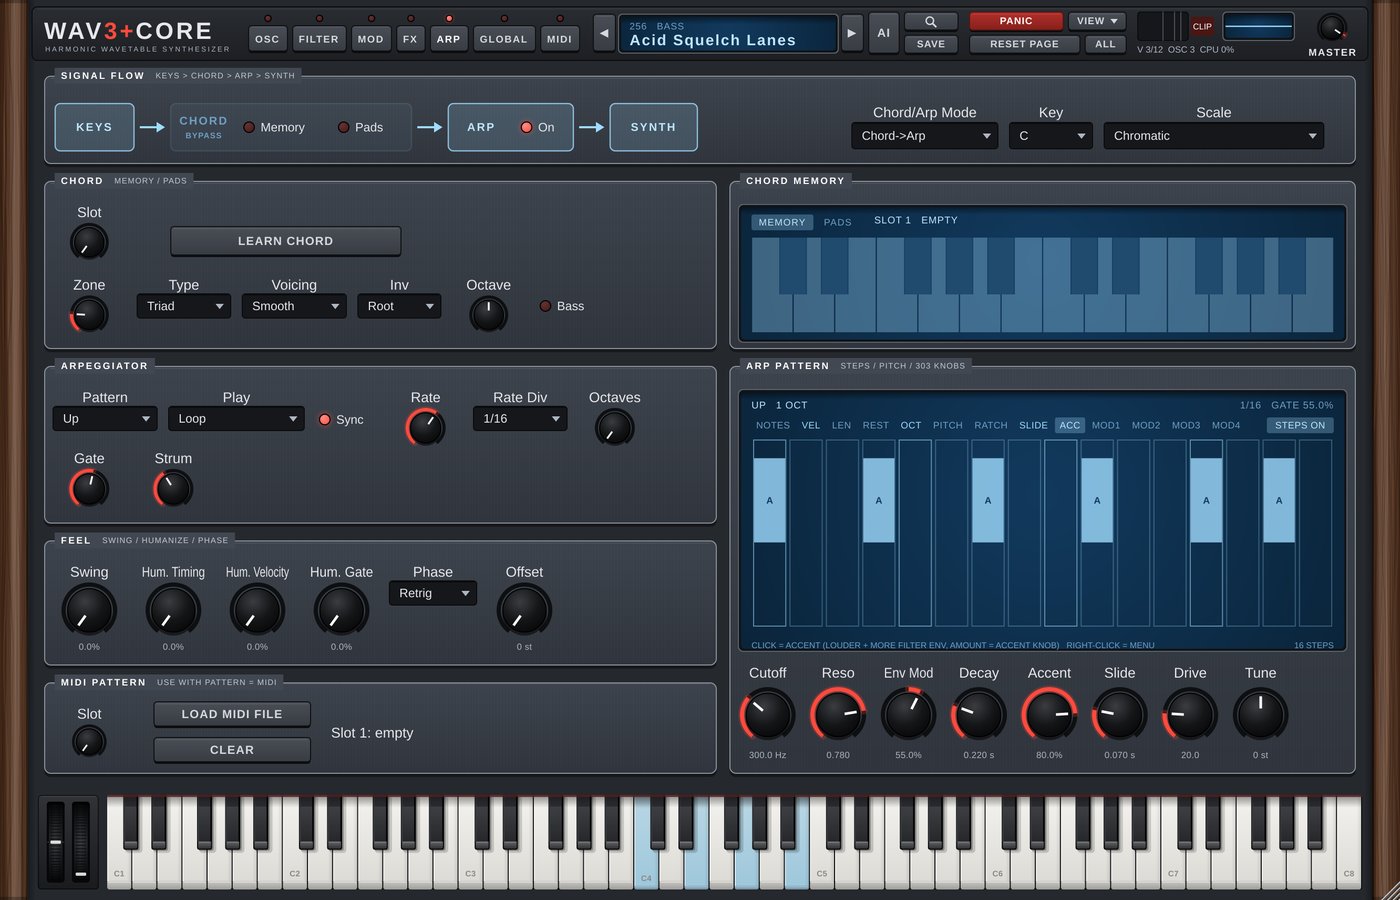Click the Reso knob
Screen dimensions: 1400x900
point(838,715)
